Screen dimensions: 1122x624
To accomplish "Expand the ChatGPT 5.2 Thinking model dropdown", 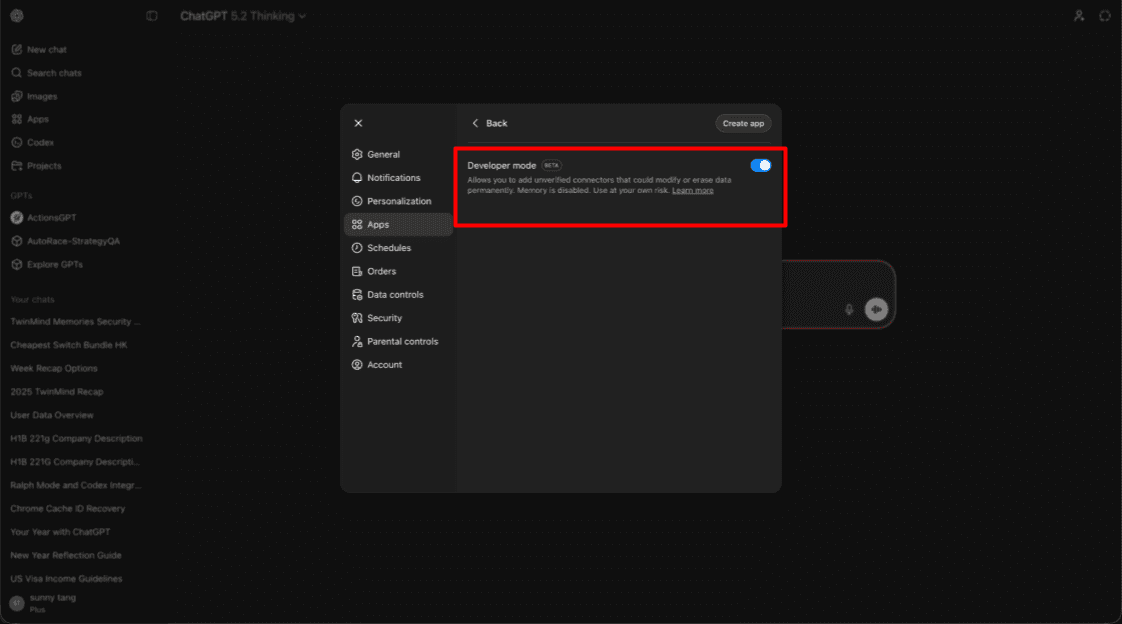I will pos(243,16).
